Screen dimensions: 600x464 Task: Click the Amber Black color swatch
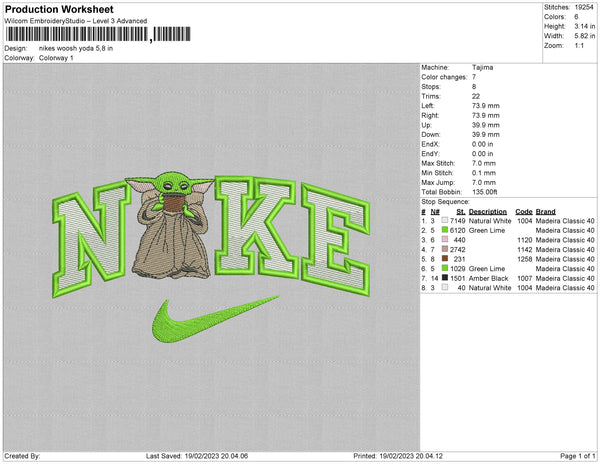point(445,278)
